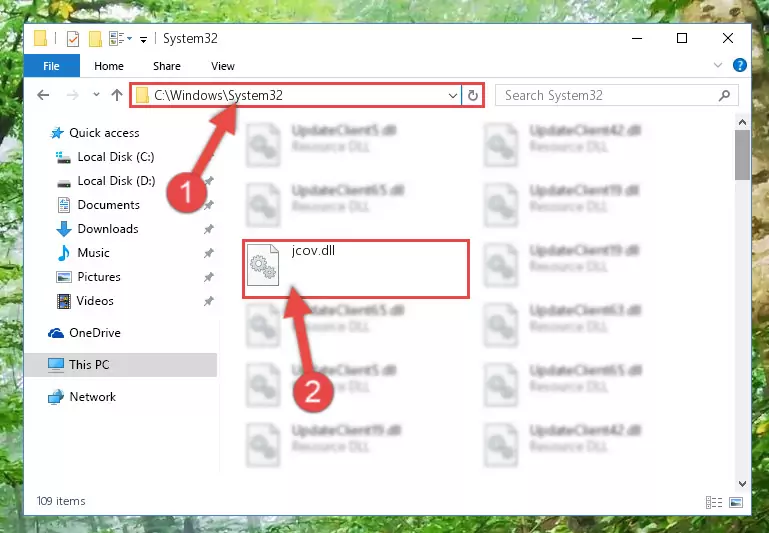
Task: Click the pin icon beside Videos
Action: tap(209, 301)
